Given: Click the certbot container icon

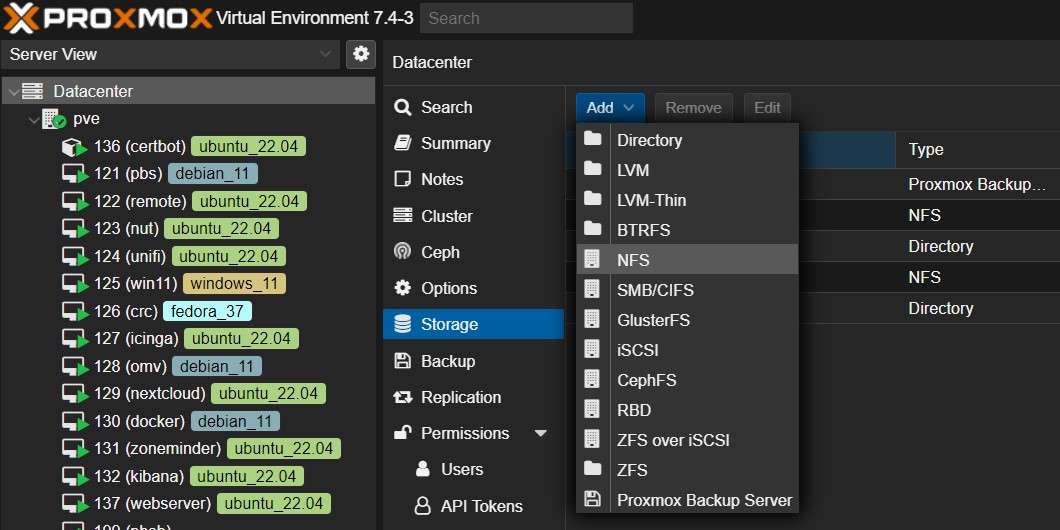Looking at the screenshot, I should pos(74,147).
